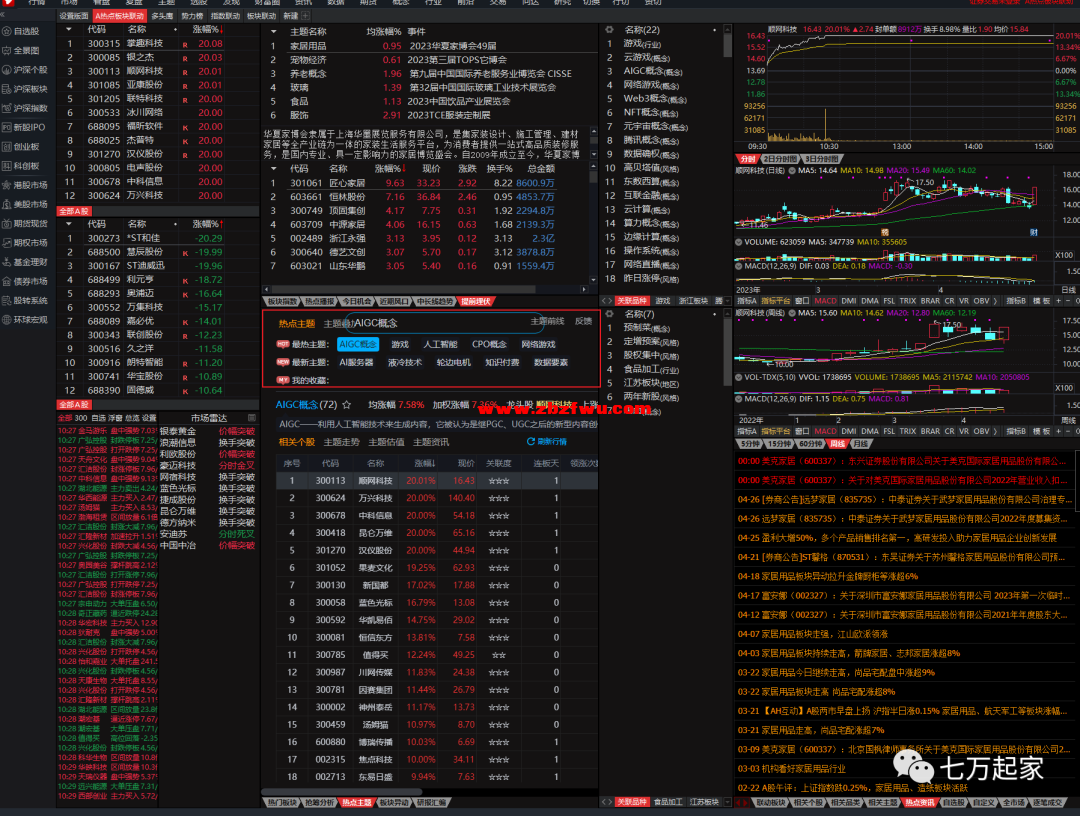
Task: Open the 债券市场 sidebar icon
Action: pyautogui.click(x=7, y=281)
